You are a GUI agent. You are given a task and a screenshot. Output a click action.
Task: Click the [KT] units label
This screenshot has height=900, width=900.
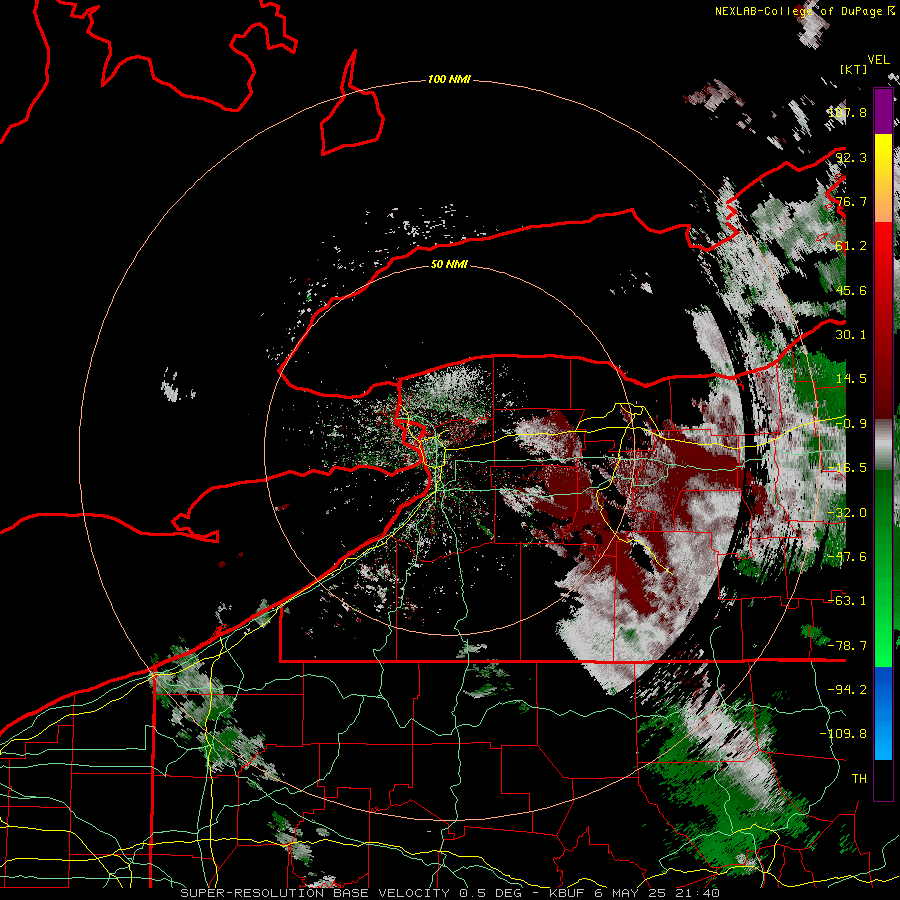[854, 69]
